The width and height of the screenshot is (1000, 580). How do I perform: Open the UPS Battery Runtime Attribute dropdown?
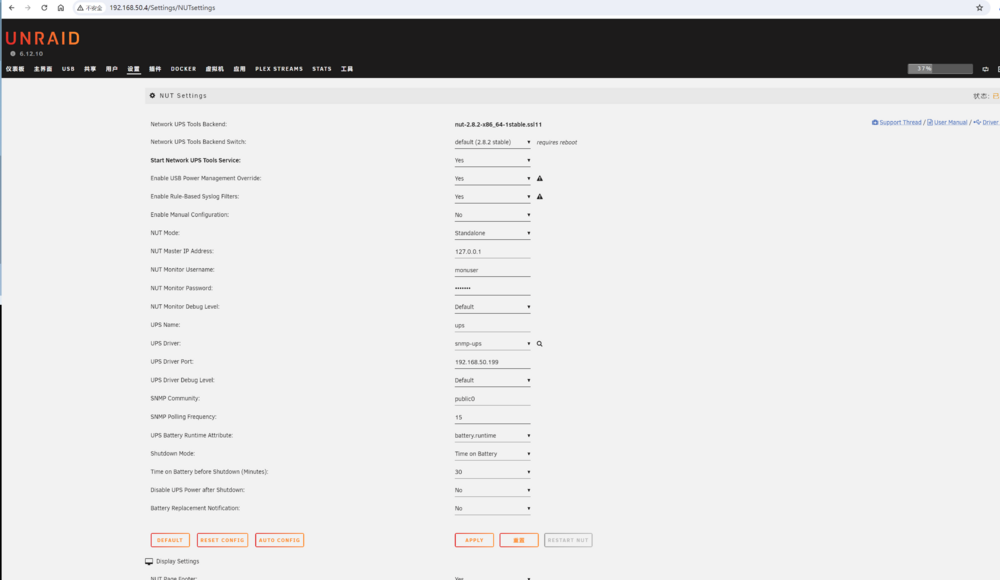[x=492, y=436]
